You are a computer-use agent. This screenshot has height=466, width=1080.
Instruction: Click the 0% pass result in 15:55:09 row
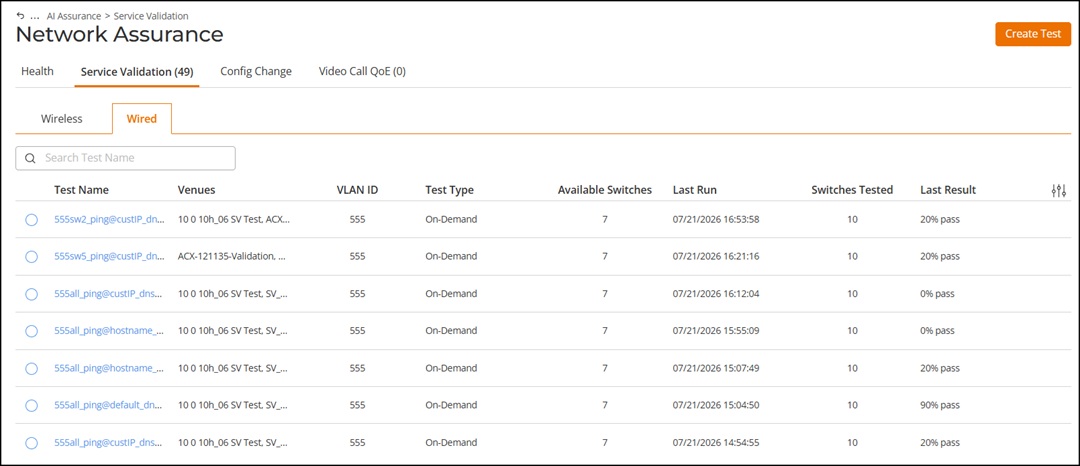click(x=937, y=330)
